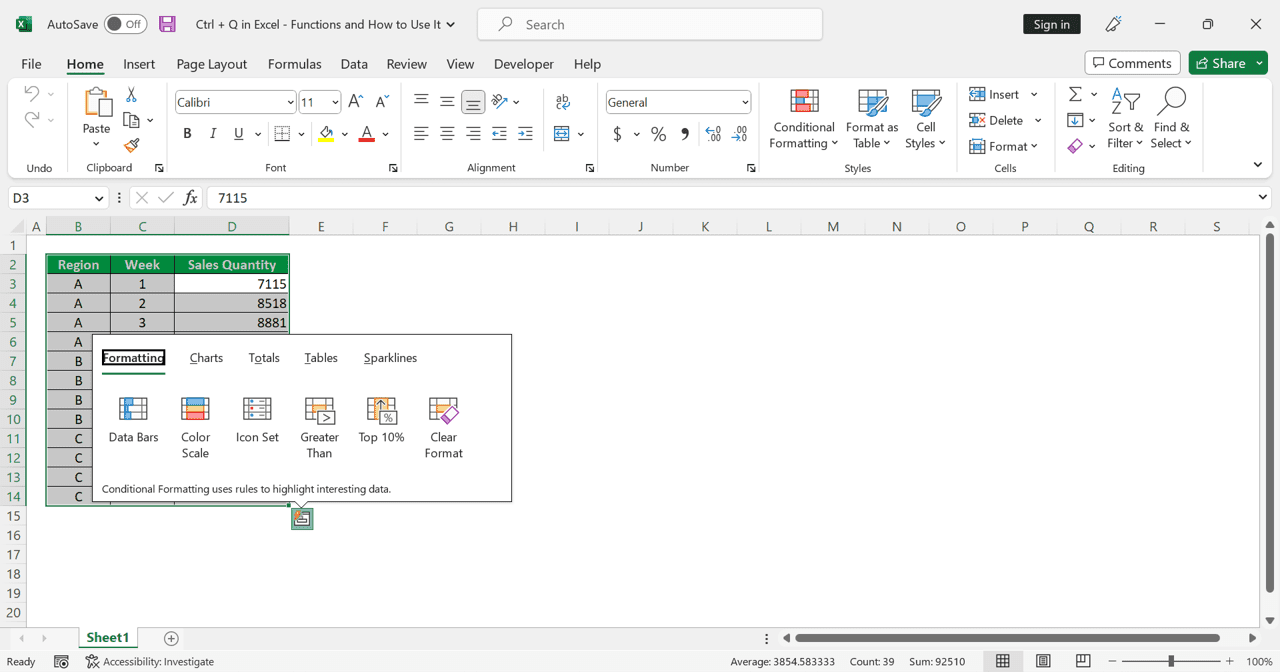This screenshot has height=672, width=1280.
Task: Toggle Middle Align vertical alignment
Action: click(447, 102)
